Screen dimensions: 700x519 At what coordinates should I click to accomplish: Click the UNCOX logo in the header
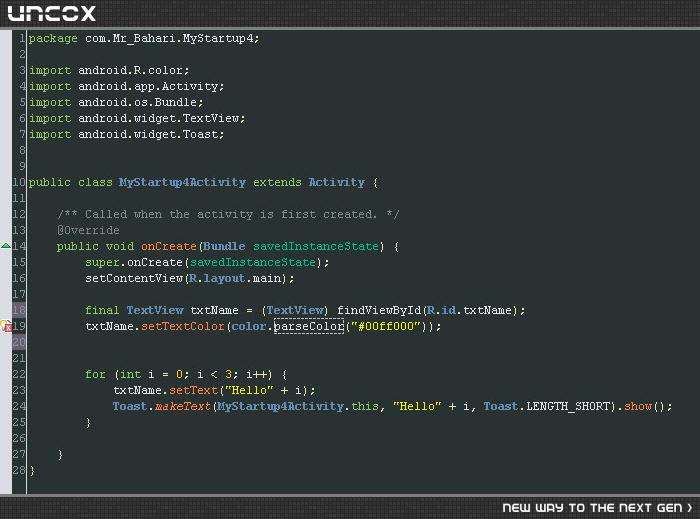pos(52,13)
